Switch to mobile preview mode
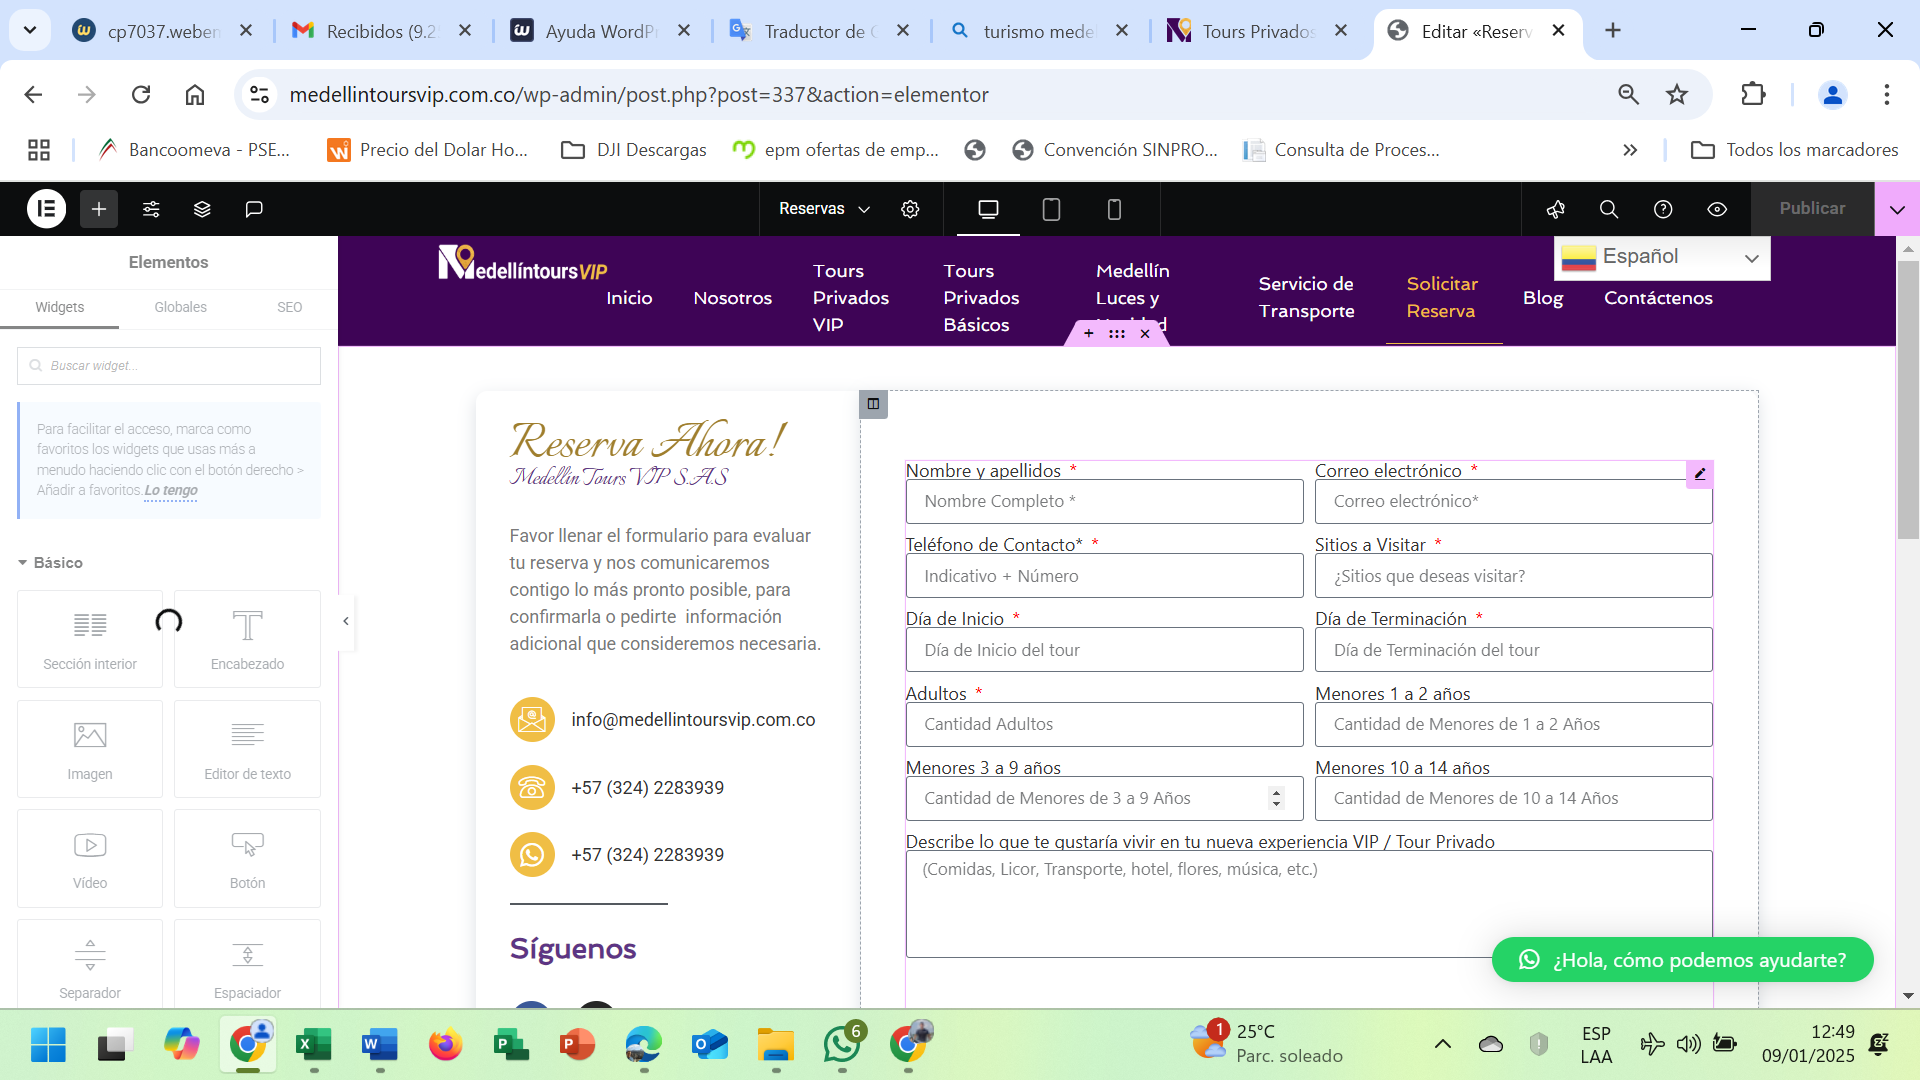This screenshot has width=1920, height=1080. tap(1114, 209)
